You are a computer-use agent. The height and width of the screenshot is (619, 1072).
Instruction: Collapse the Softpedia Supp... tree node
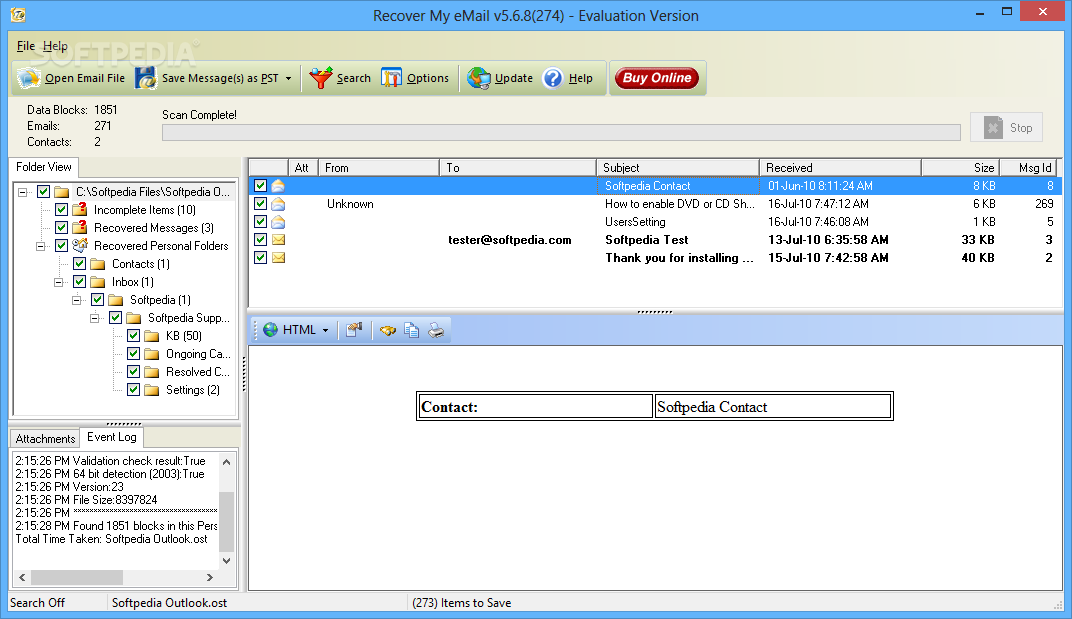95,318
